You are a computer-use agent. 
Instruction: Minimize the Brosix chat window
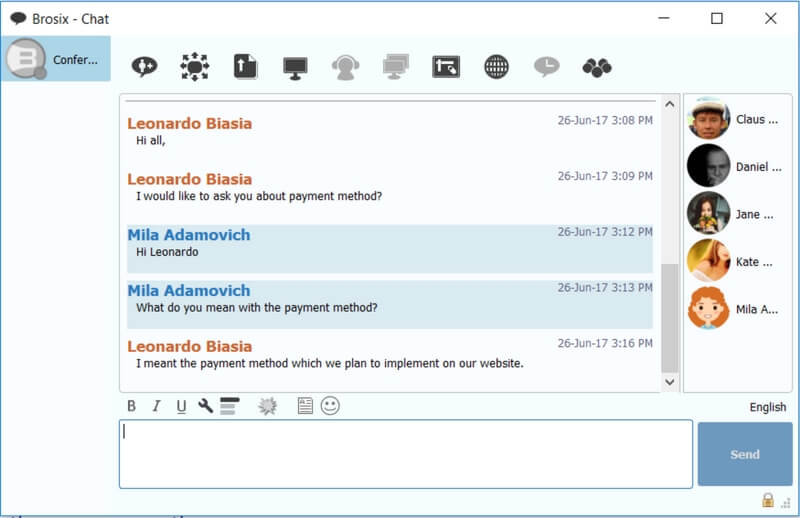664,18
